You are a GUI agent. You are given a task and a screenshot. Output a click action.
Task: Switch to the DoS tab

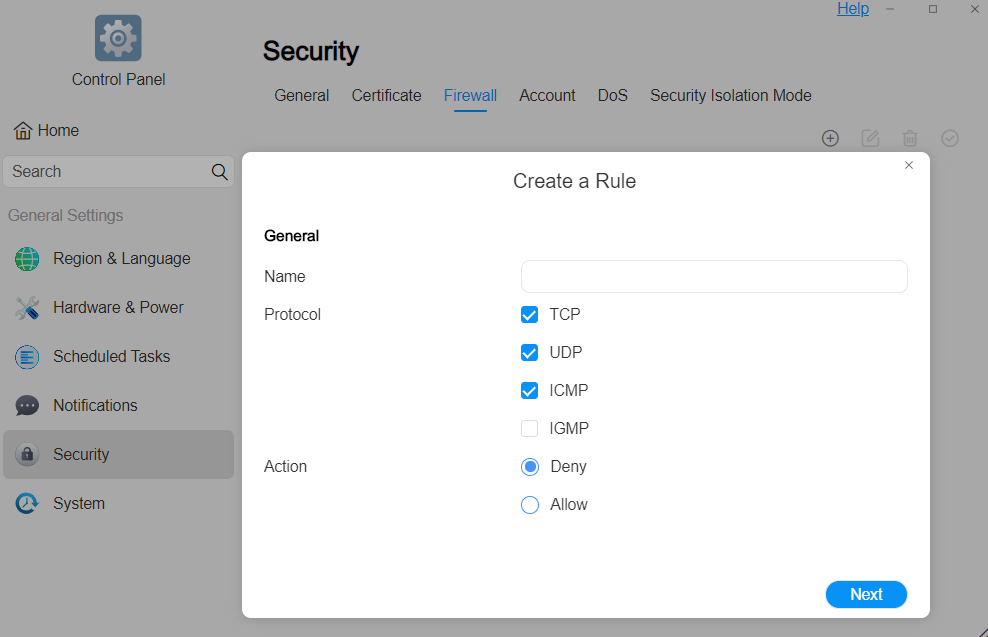[612, 96]
